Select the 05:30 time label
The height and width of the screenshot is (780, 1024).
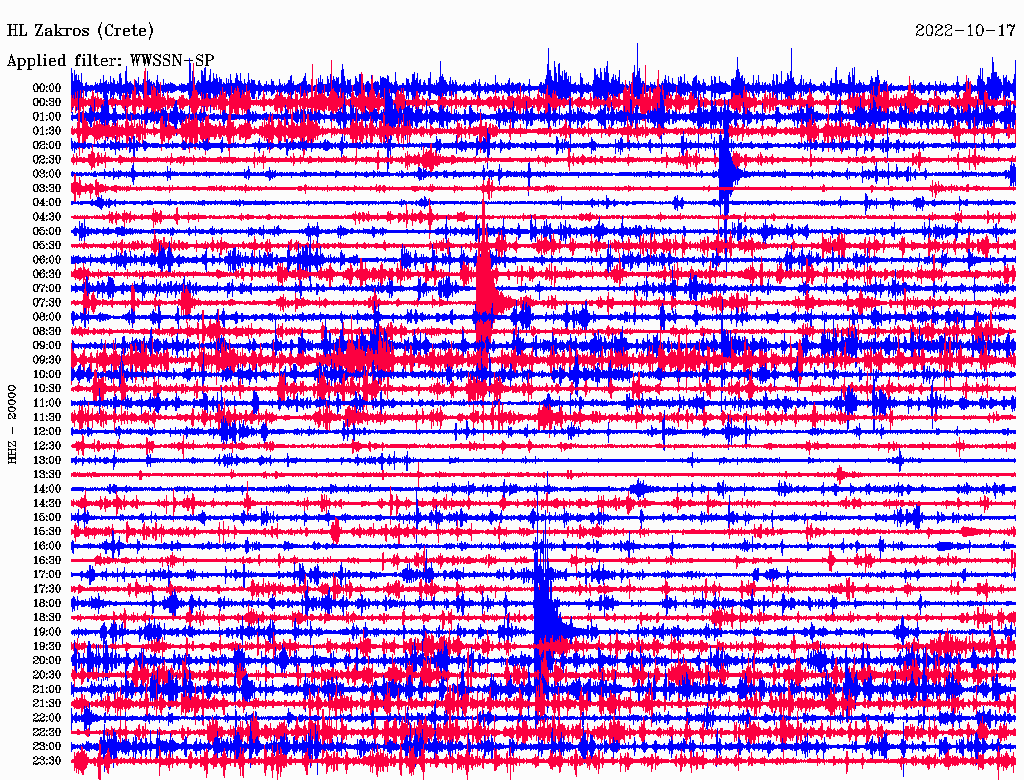pyautogui.click(x=47, y=246)
